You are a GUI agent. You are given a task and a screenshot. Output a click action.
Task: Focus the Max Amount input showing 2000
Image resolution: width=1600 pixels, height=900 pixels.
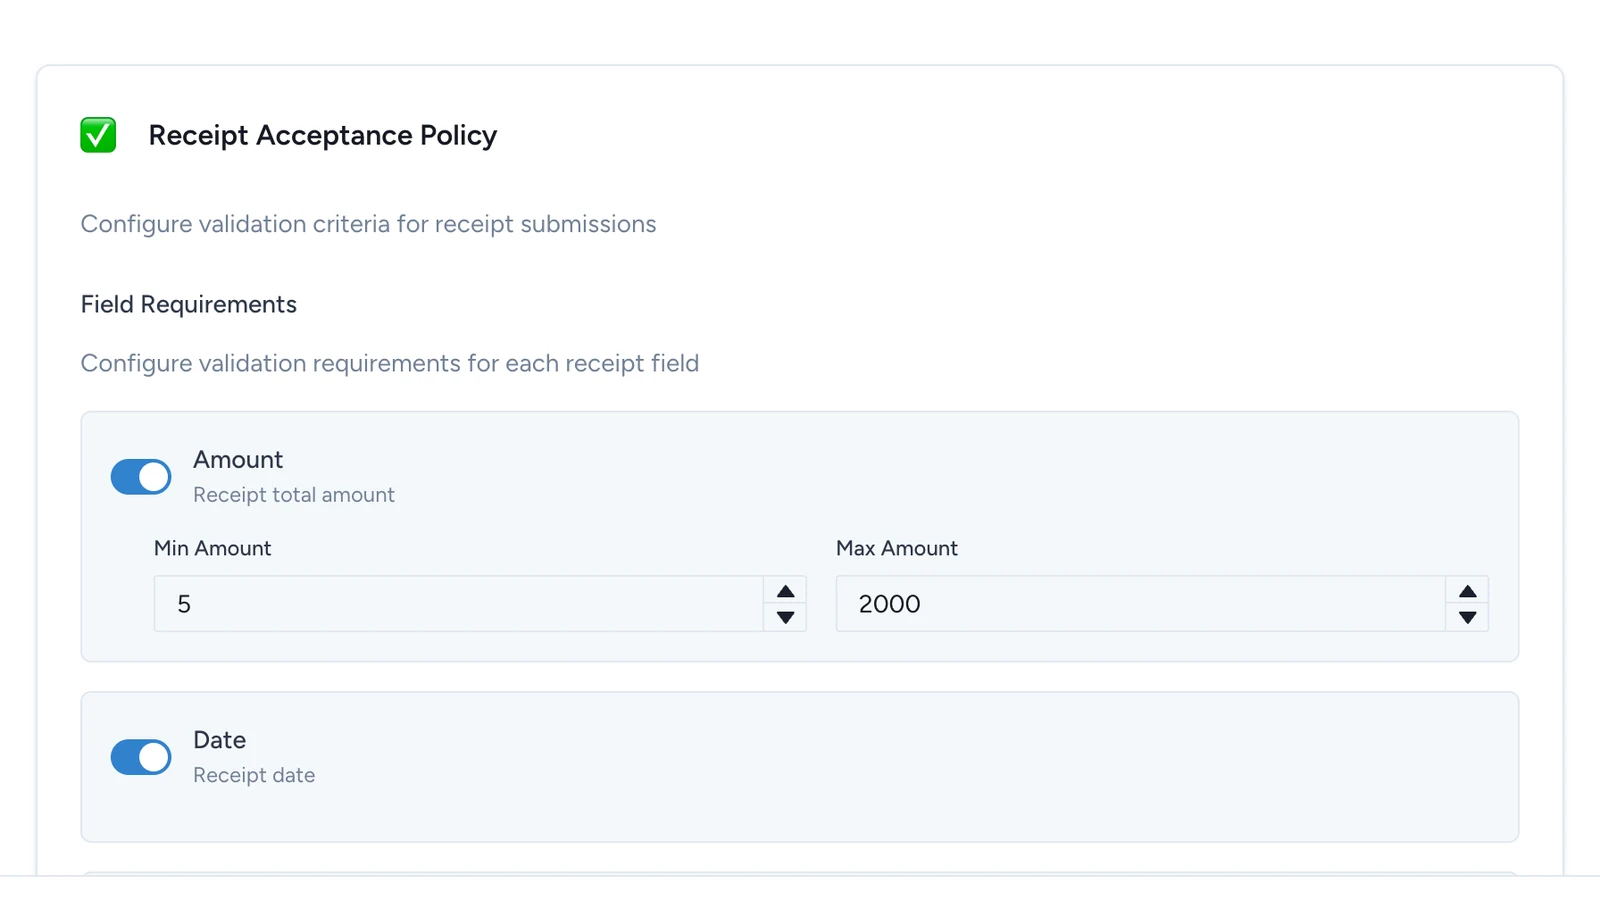coord(1140,604)
